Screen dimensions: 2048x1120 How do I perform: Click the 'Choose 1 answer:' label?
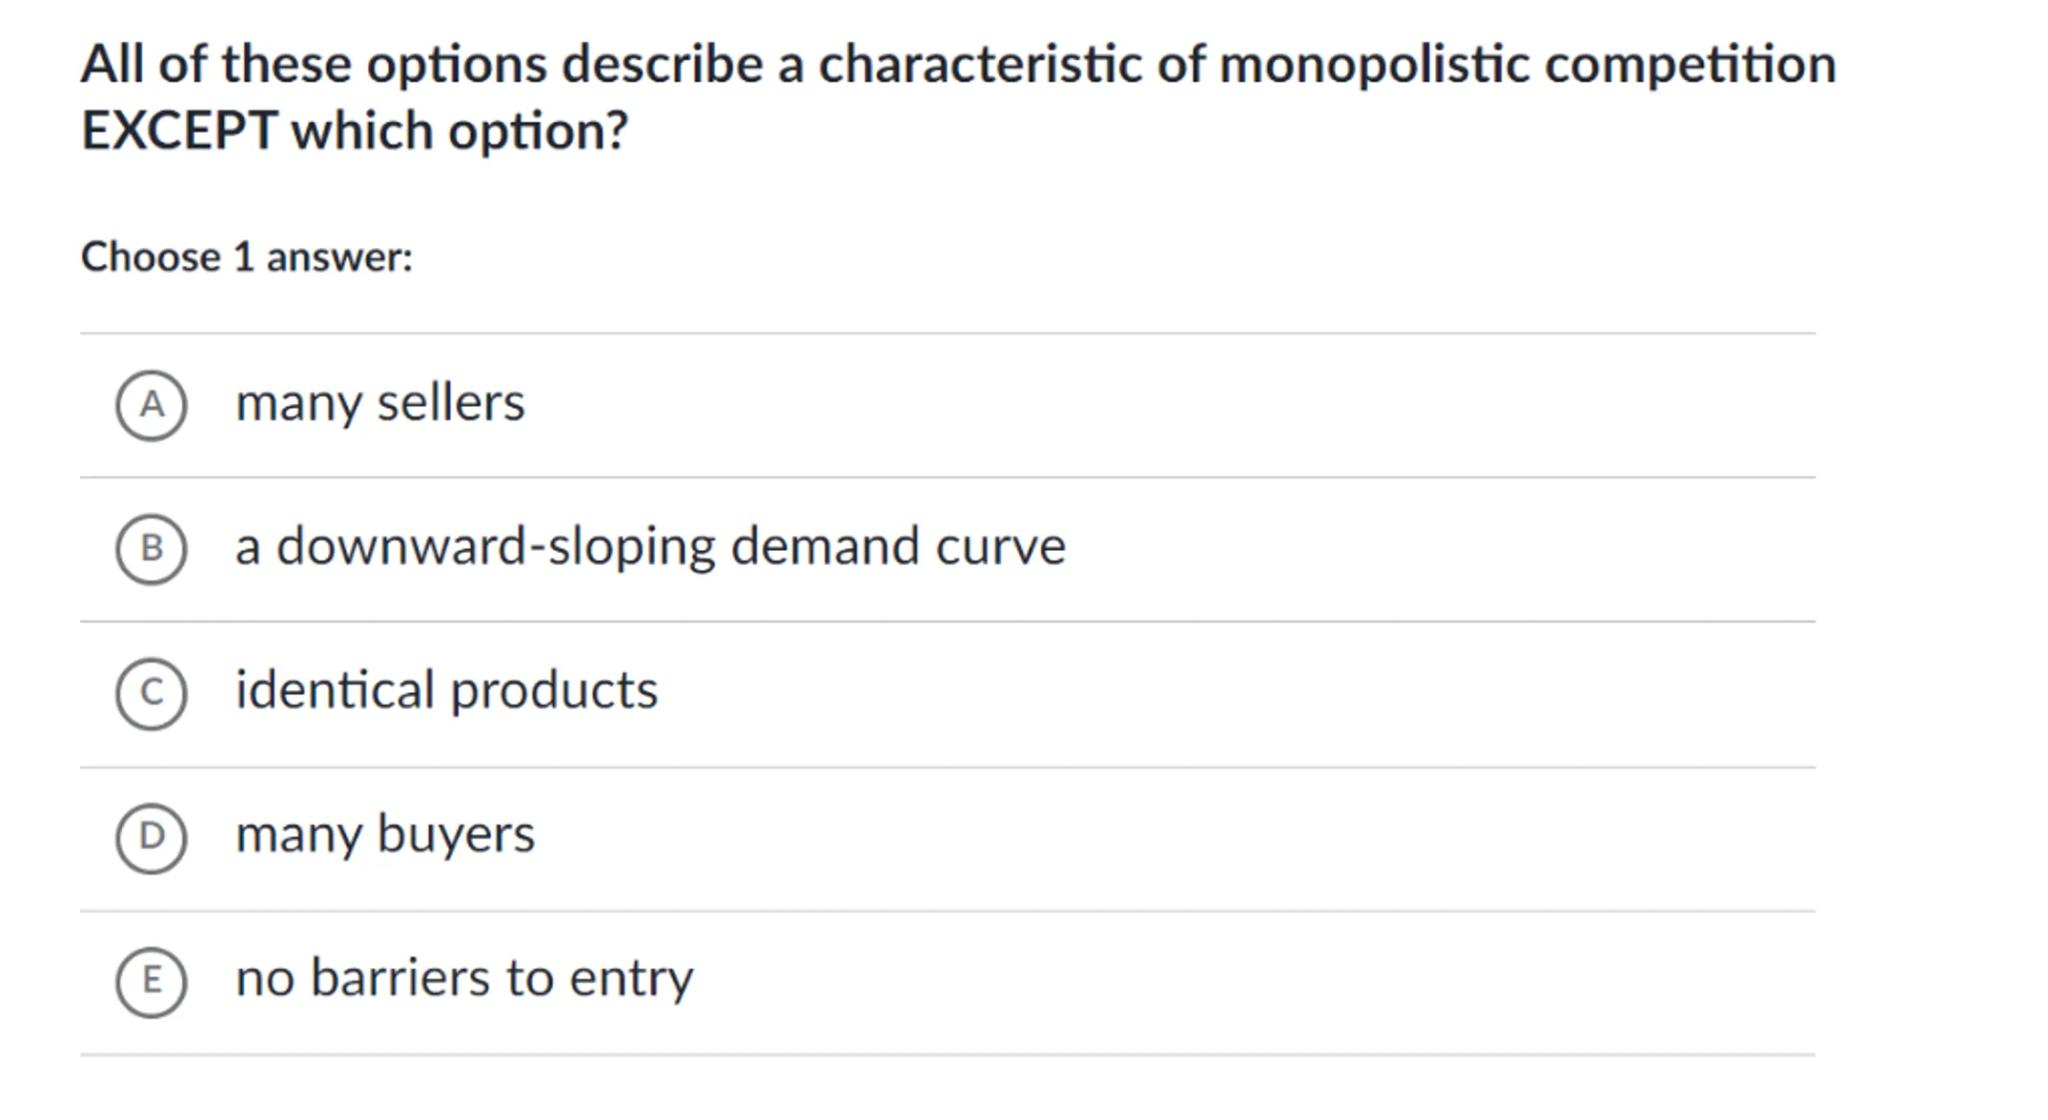tap(247, 257)
